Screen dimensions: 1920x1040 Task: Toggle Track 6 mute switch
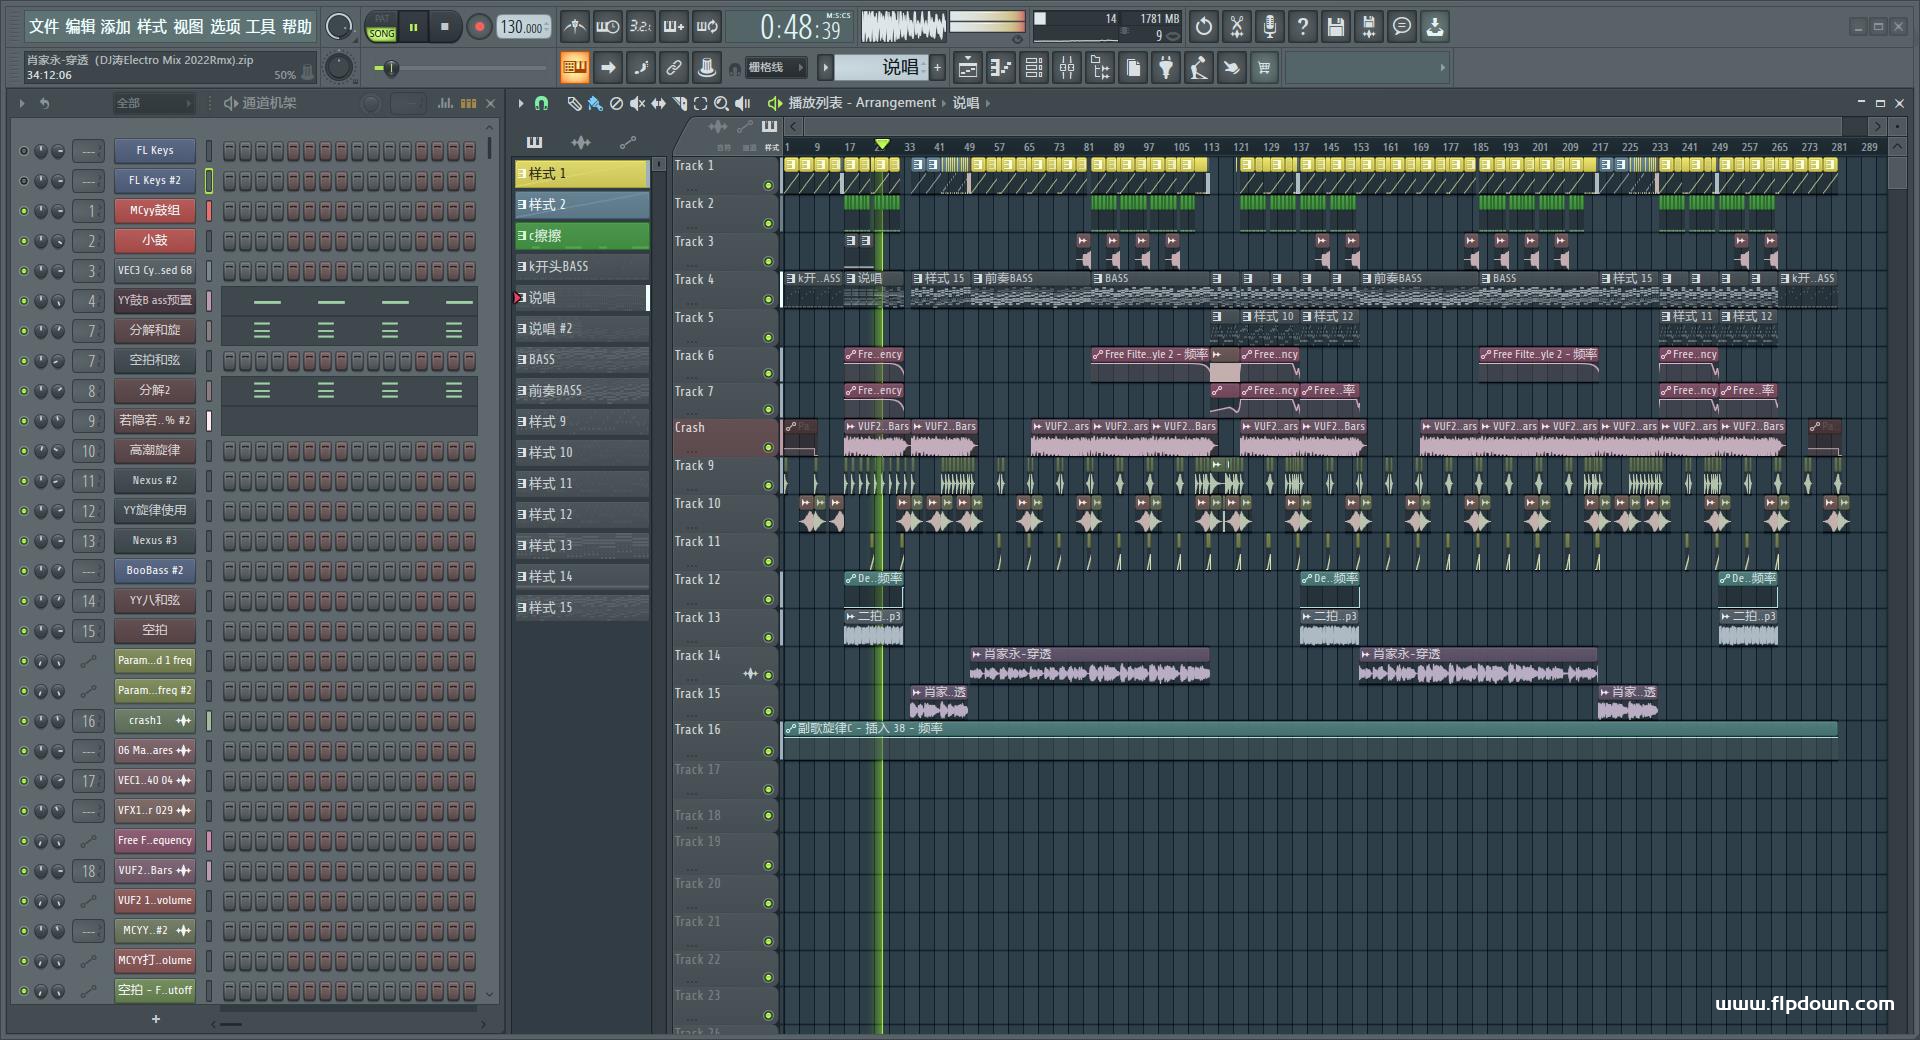click(x=768, y=373)
